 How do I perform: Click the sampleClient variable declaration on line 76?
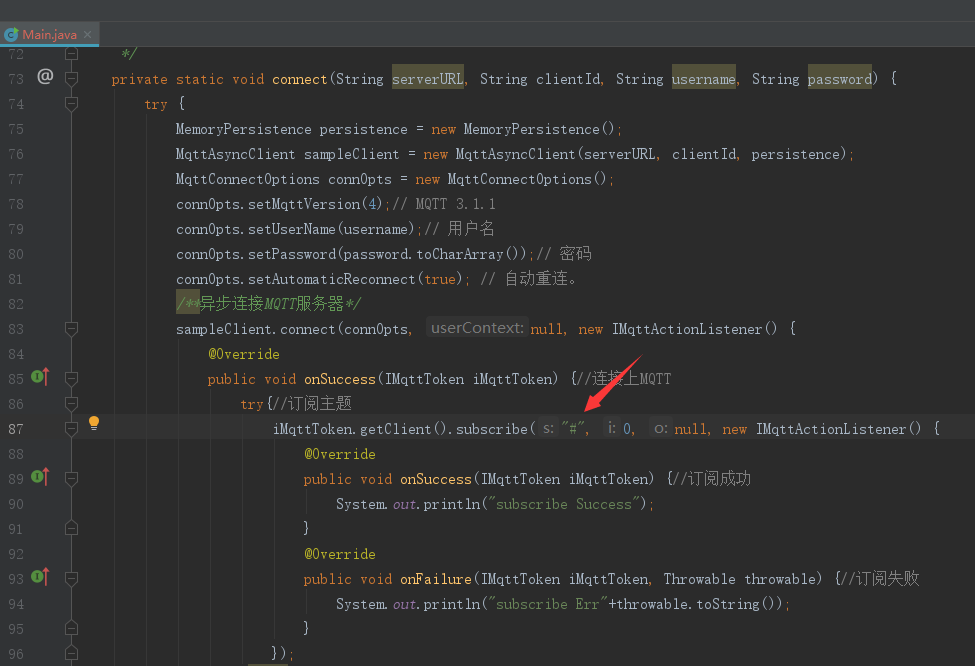(351, 154)
